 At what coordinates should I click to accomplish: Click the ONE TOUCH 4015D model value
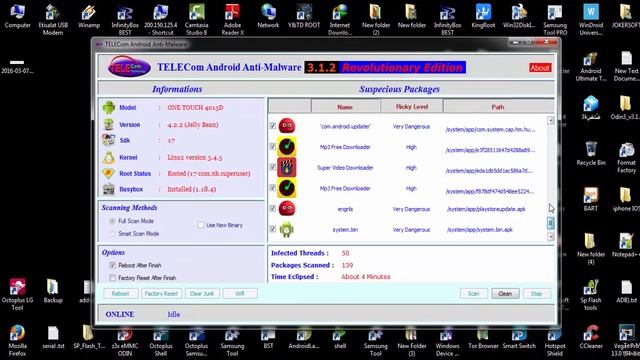click(x=196, y=108)
